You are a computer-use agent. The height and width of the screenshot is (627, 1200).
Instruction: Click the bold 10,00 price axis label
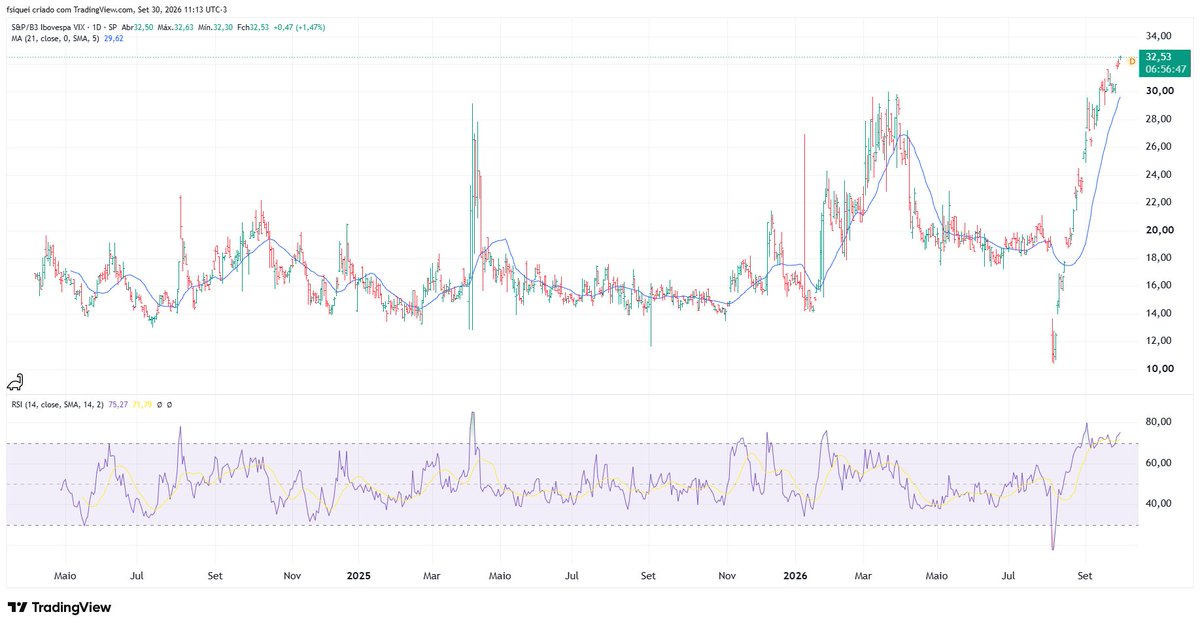(1159, 369)
